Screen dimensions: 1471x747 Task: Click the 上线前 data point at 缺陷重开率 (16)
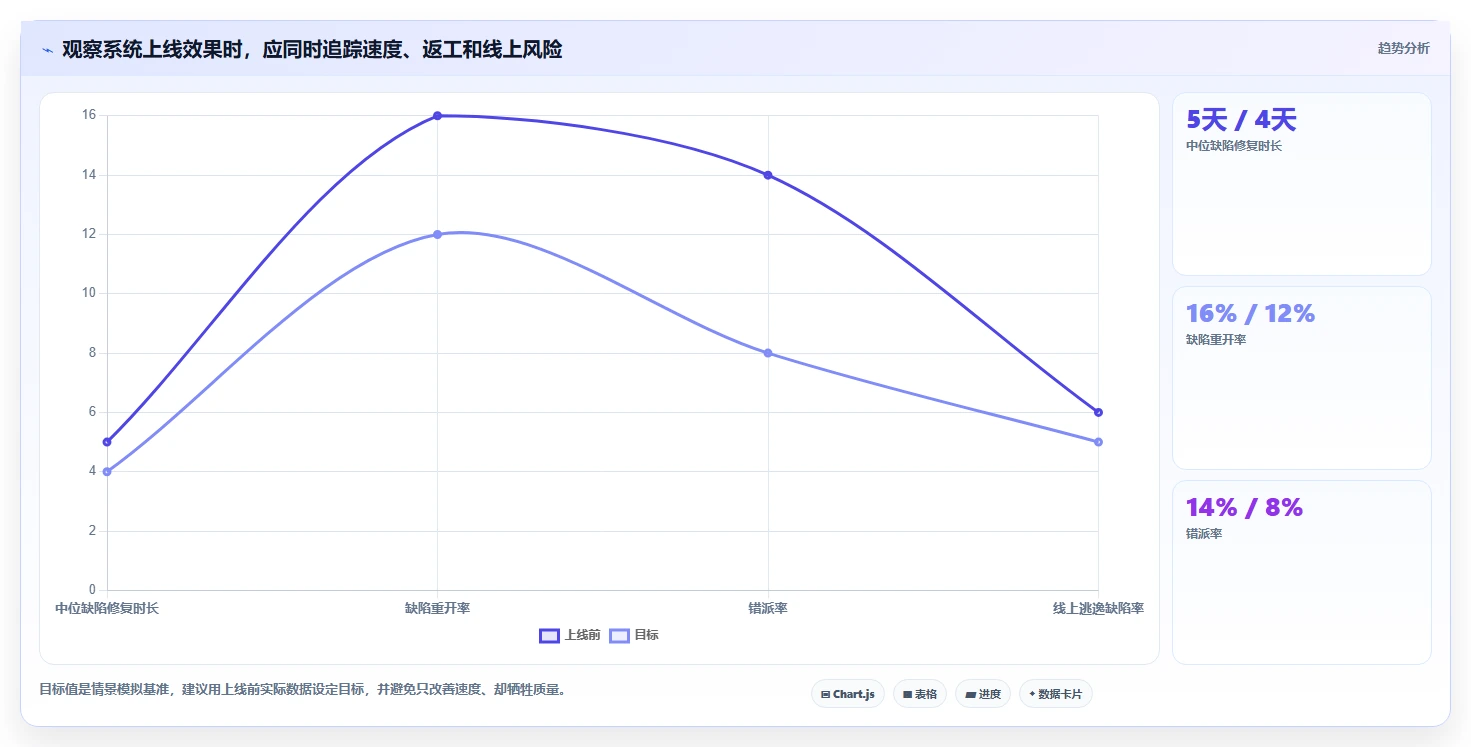click(x=437, y=116)
